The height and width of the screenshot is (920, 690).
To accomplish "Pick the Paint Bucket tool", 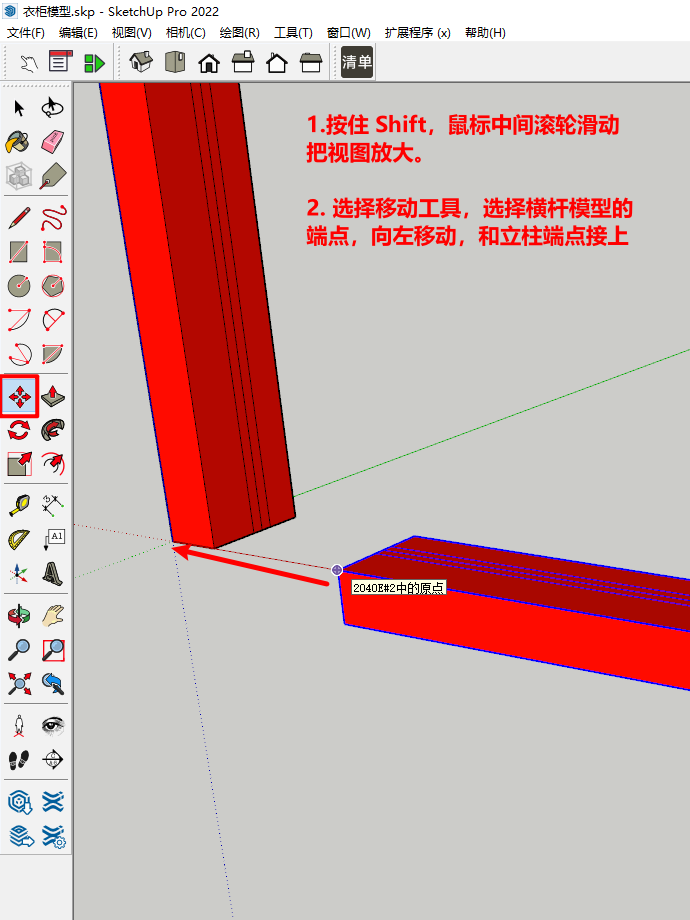I will (19, 141).
